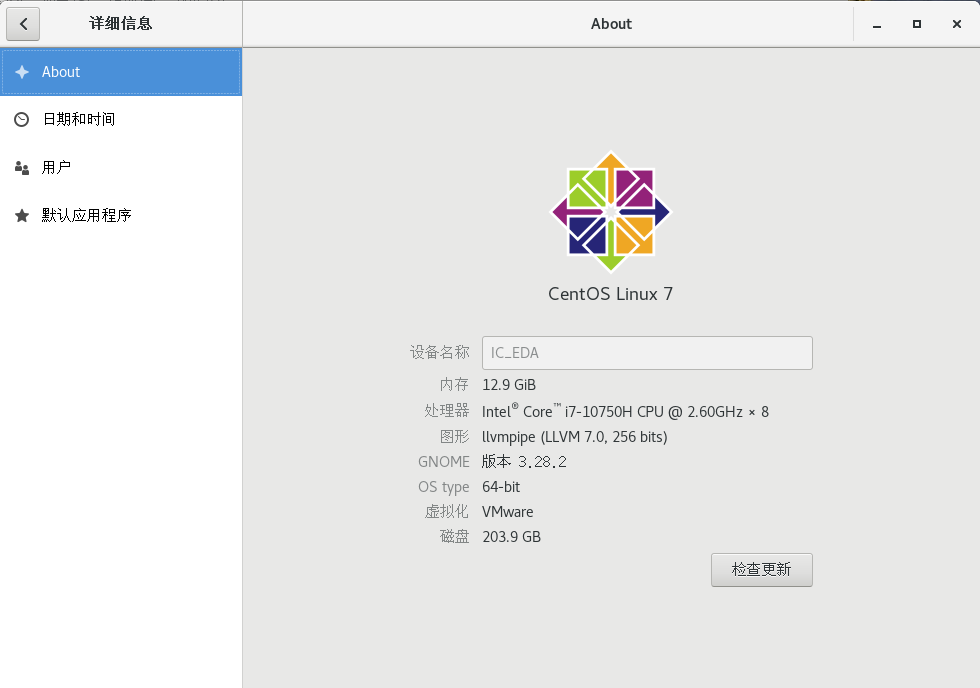Click the window maximize button
This screenshot has height=688, width=980.
click(x=916, y=23)
